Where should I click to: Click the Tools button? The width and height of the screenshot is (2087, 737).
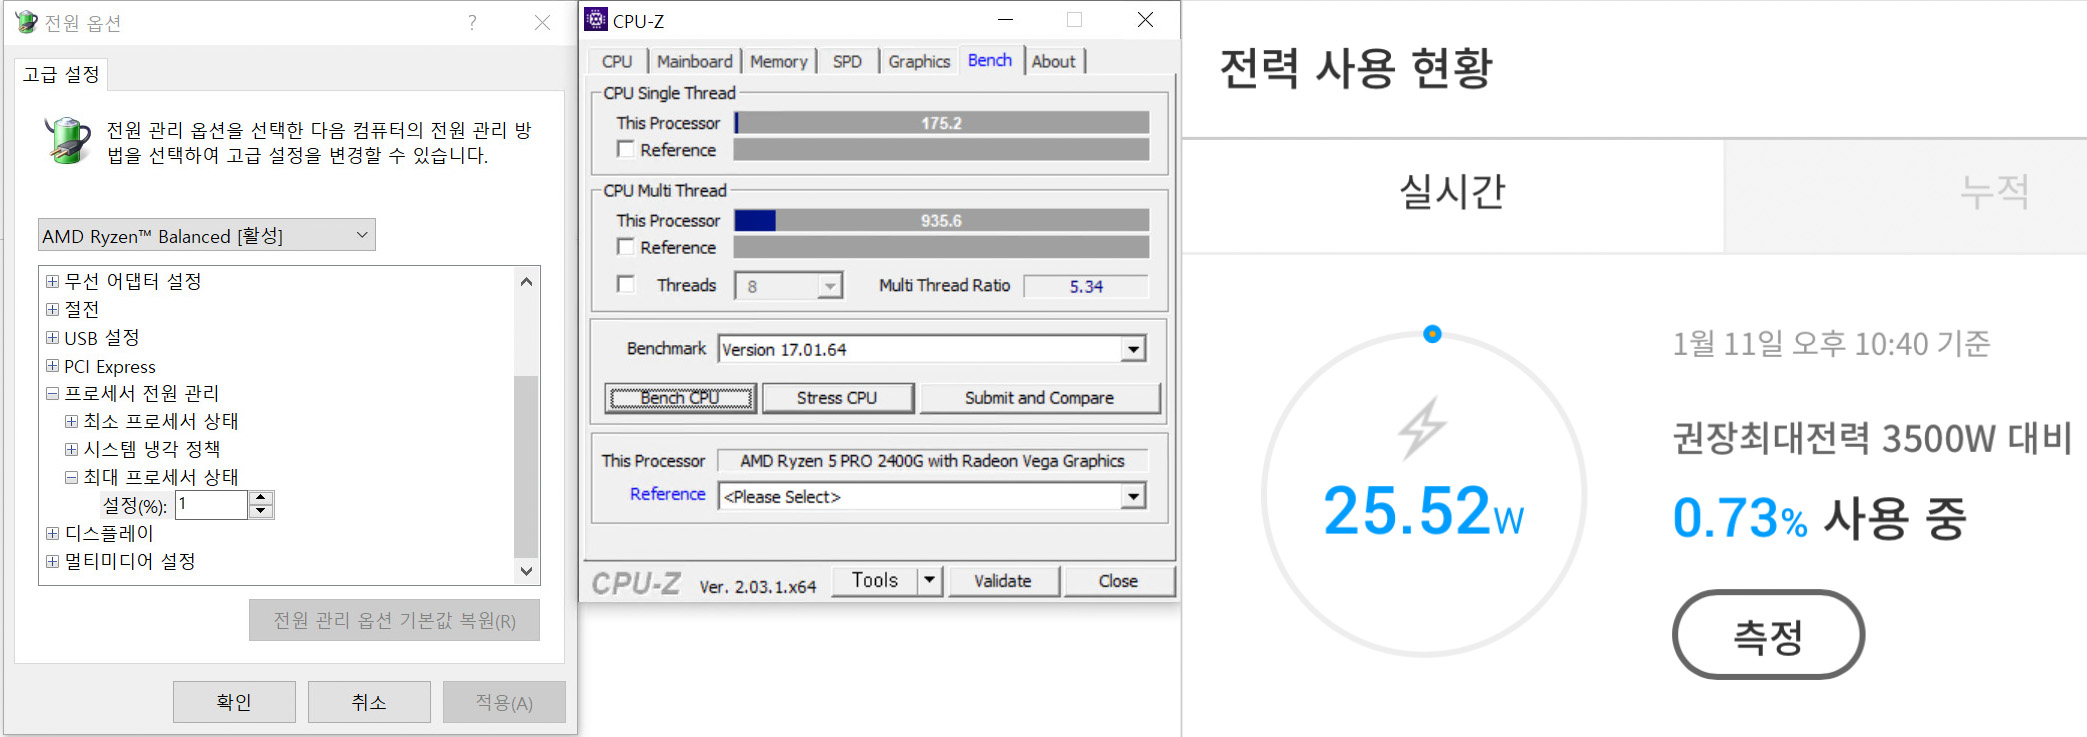click(x=875, y=580)
